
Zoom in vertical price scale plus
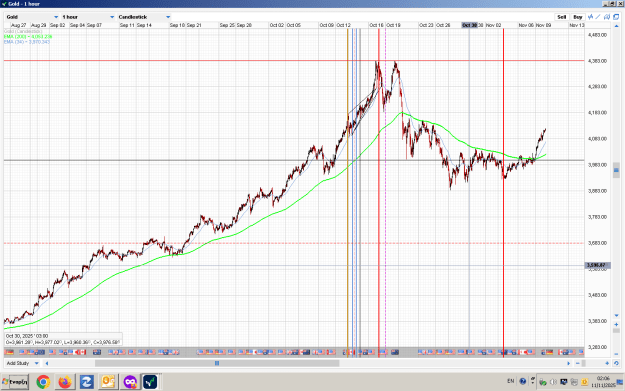tap(616, 324)
